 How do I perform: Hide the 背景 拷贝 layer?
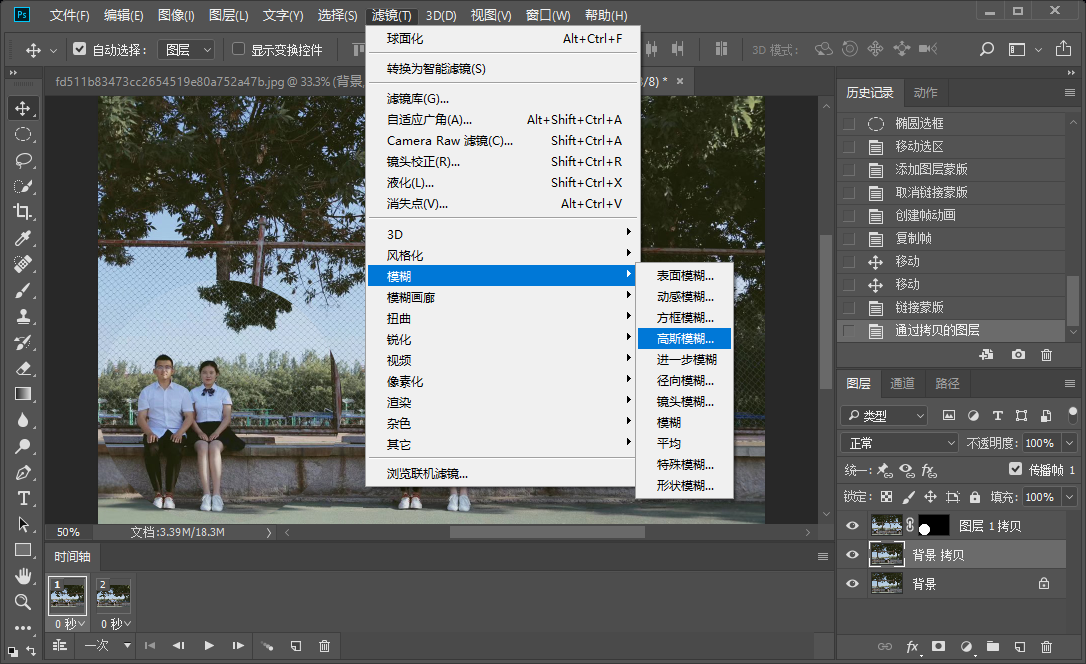pos(853,555)
